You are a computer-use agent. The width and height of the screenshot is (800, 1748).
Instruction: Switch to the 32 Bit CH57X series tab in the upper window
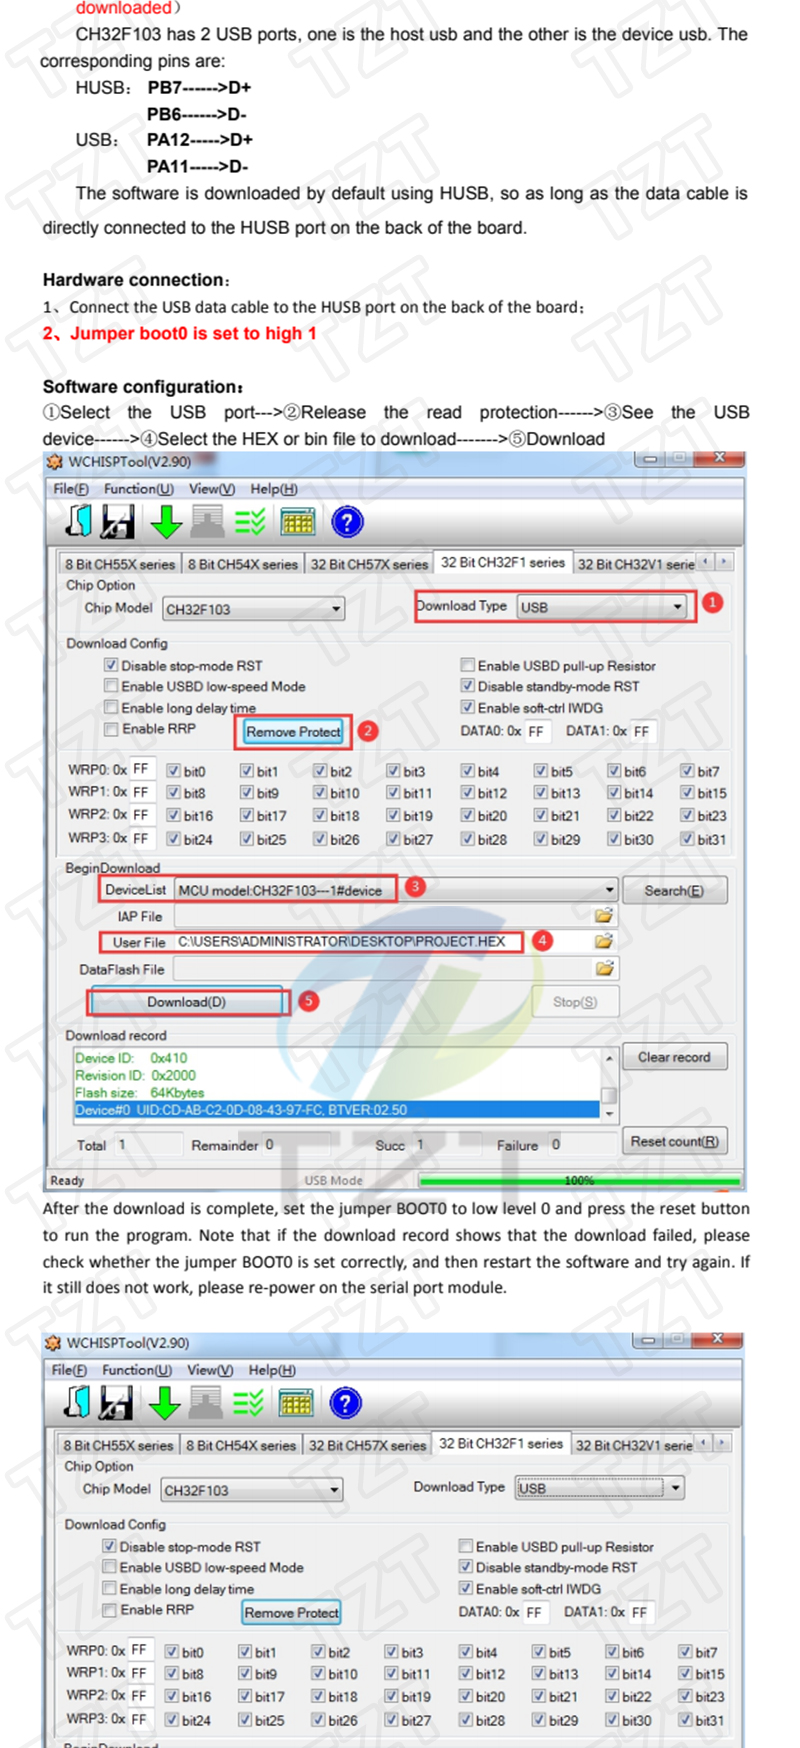[x=369, y=564]
